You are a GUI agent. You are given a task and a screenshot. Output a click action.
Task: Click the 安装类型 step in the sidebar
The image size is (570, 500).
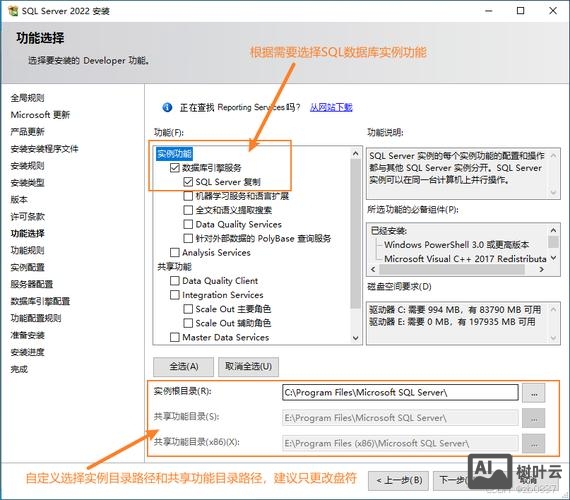click(x=27, y=183)
